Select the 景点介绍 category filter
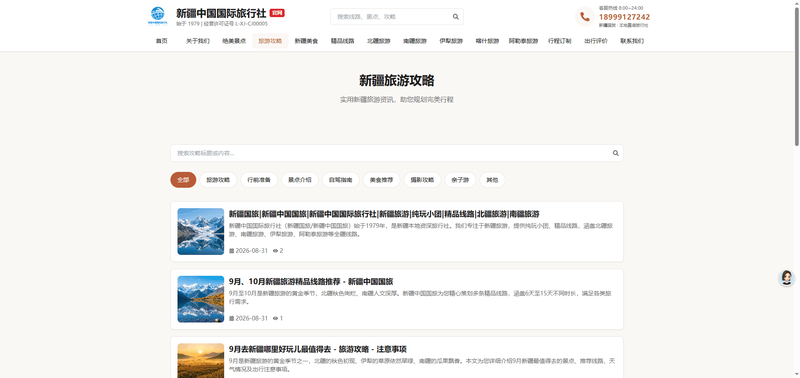 (300, 180)
